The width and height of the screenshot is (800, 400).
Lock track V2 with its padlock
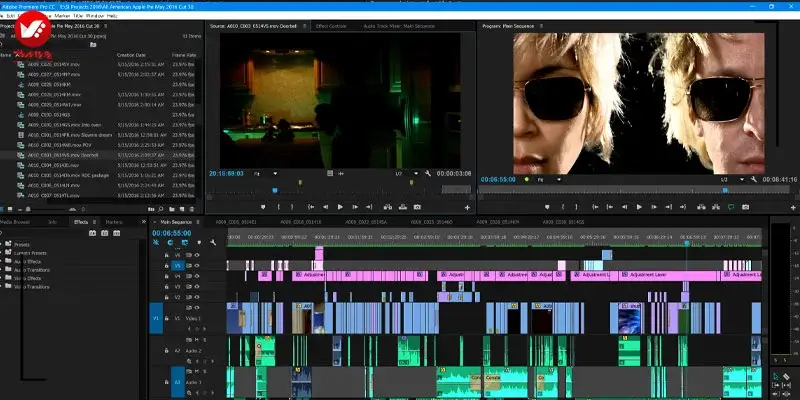click(x=166, y=297)
